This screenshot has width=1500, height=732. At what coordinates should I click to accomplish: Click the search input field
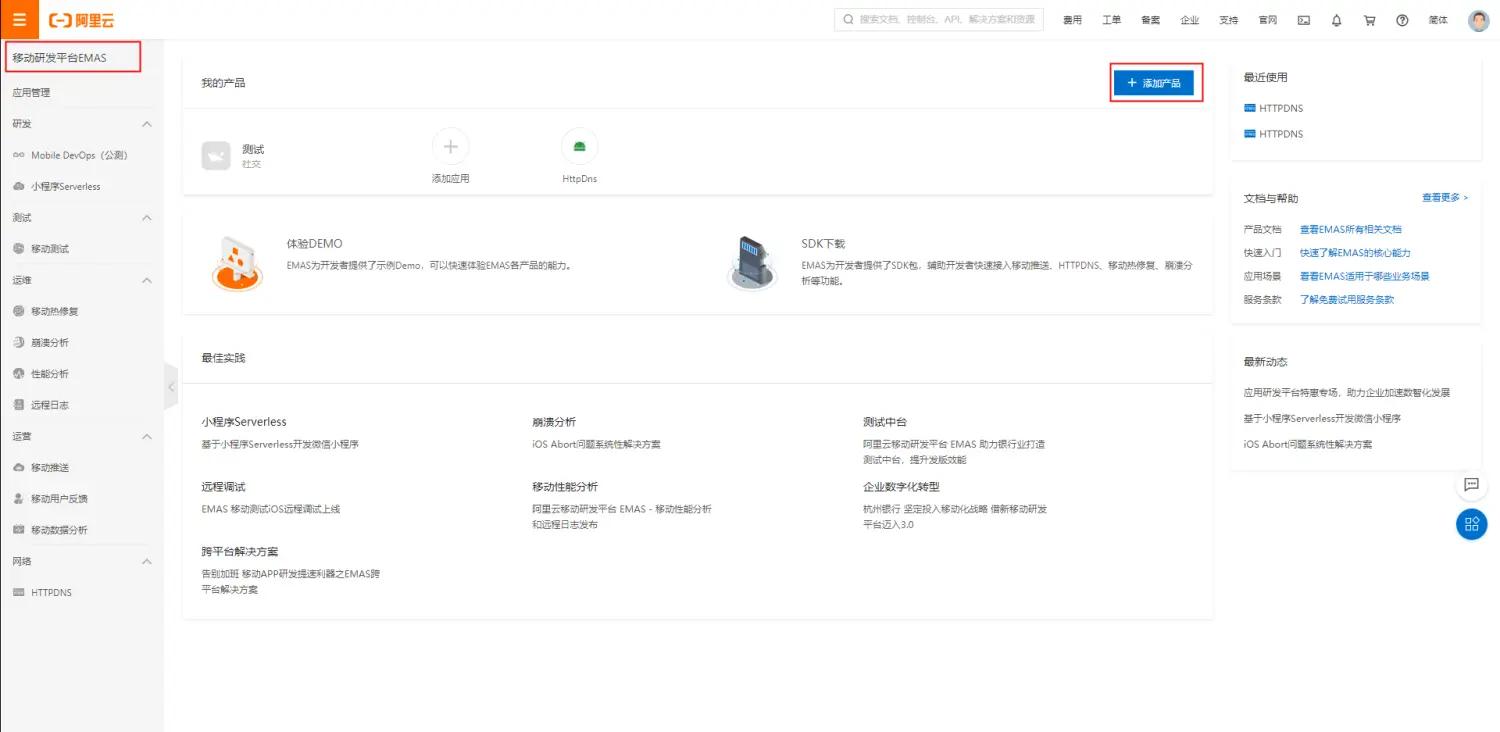(938, 19)
